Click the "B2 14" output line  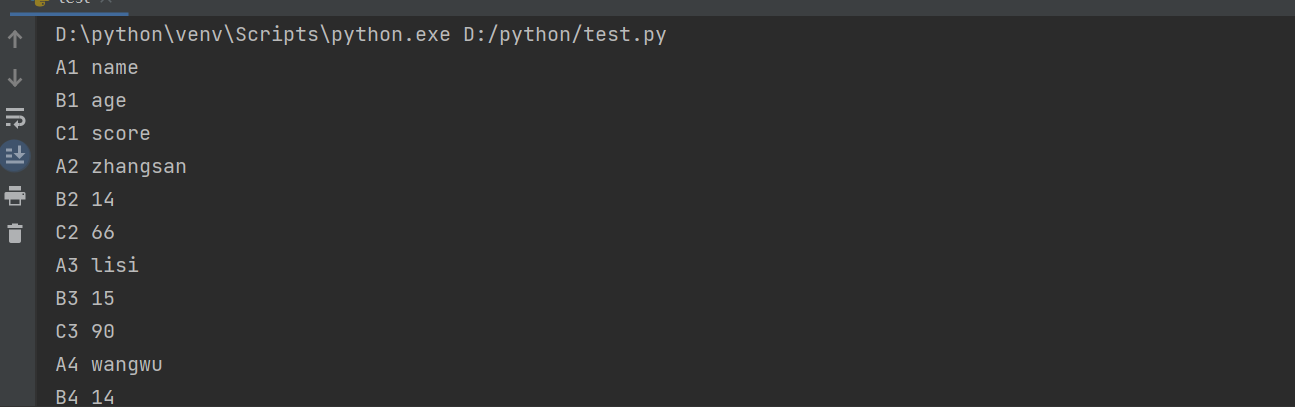tap(85, 200)
